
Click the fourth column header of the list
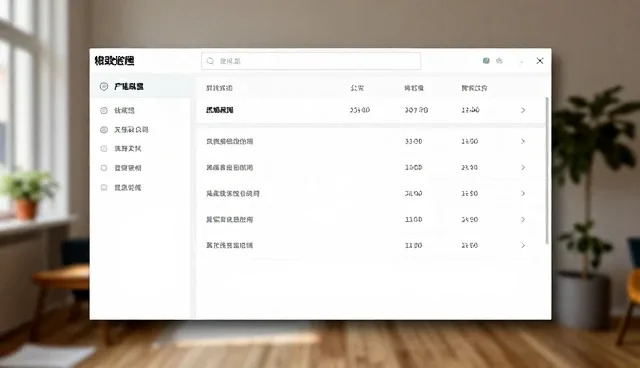(474, 88)
